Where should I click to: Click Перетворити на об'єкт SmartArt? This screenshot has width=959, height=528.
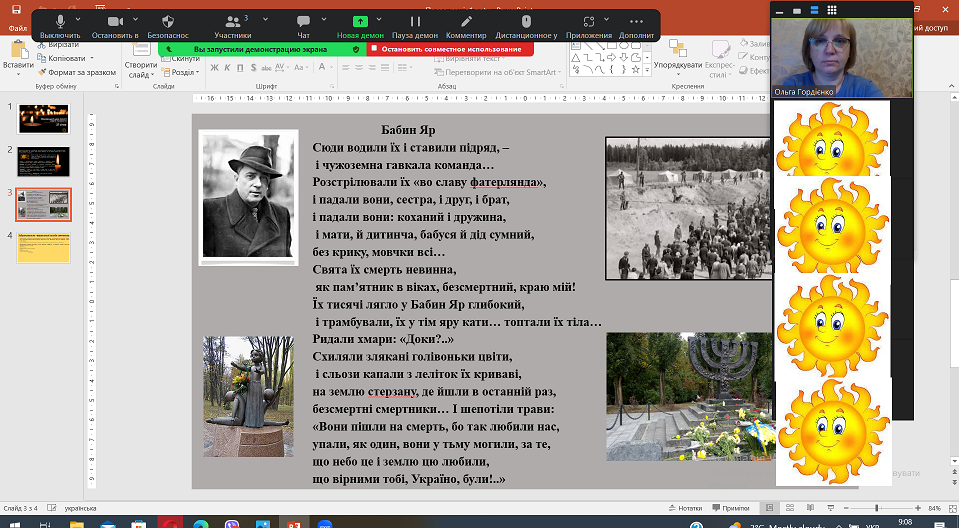click(497, 72)
